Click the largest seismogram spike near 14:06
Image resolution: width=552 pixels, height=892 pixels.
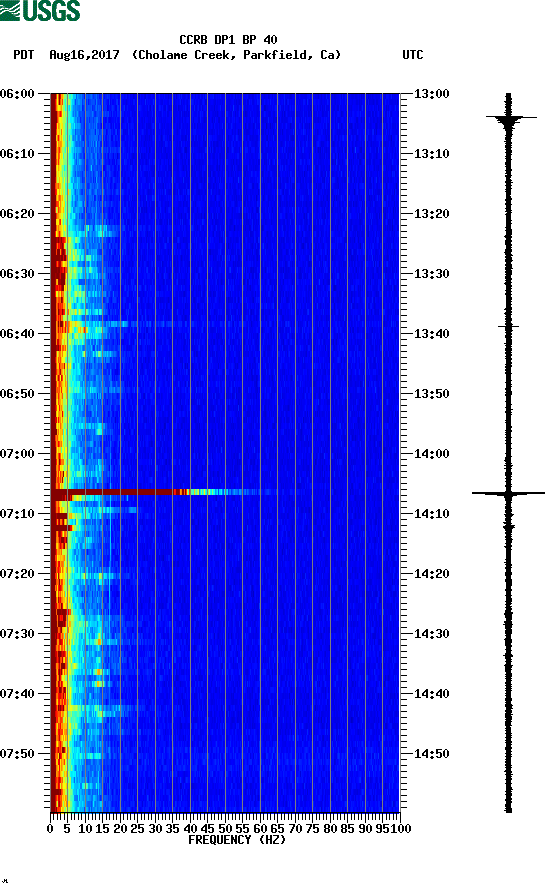point(508,493)
